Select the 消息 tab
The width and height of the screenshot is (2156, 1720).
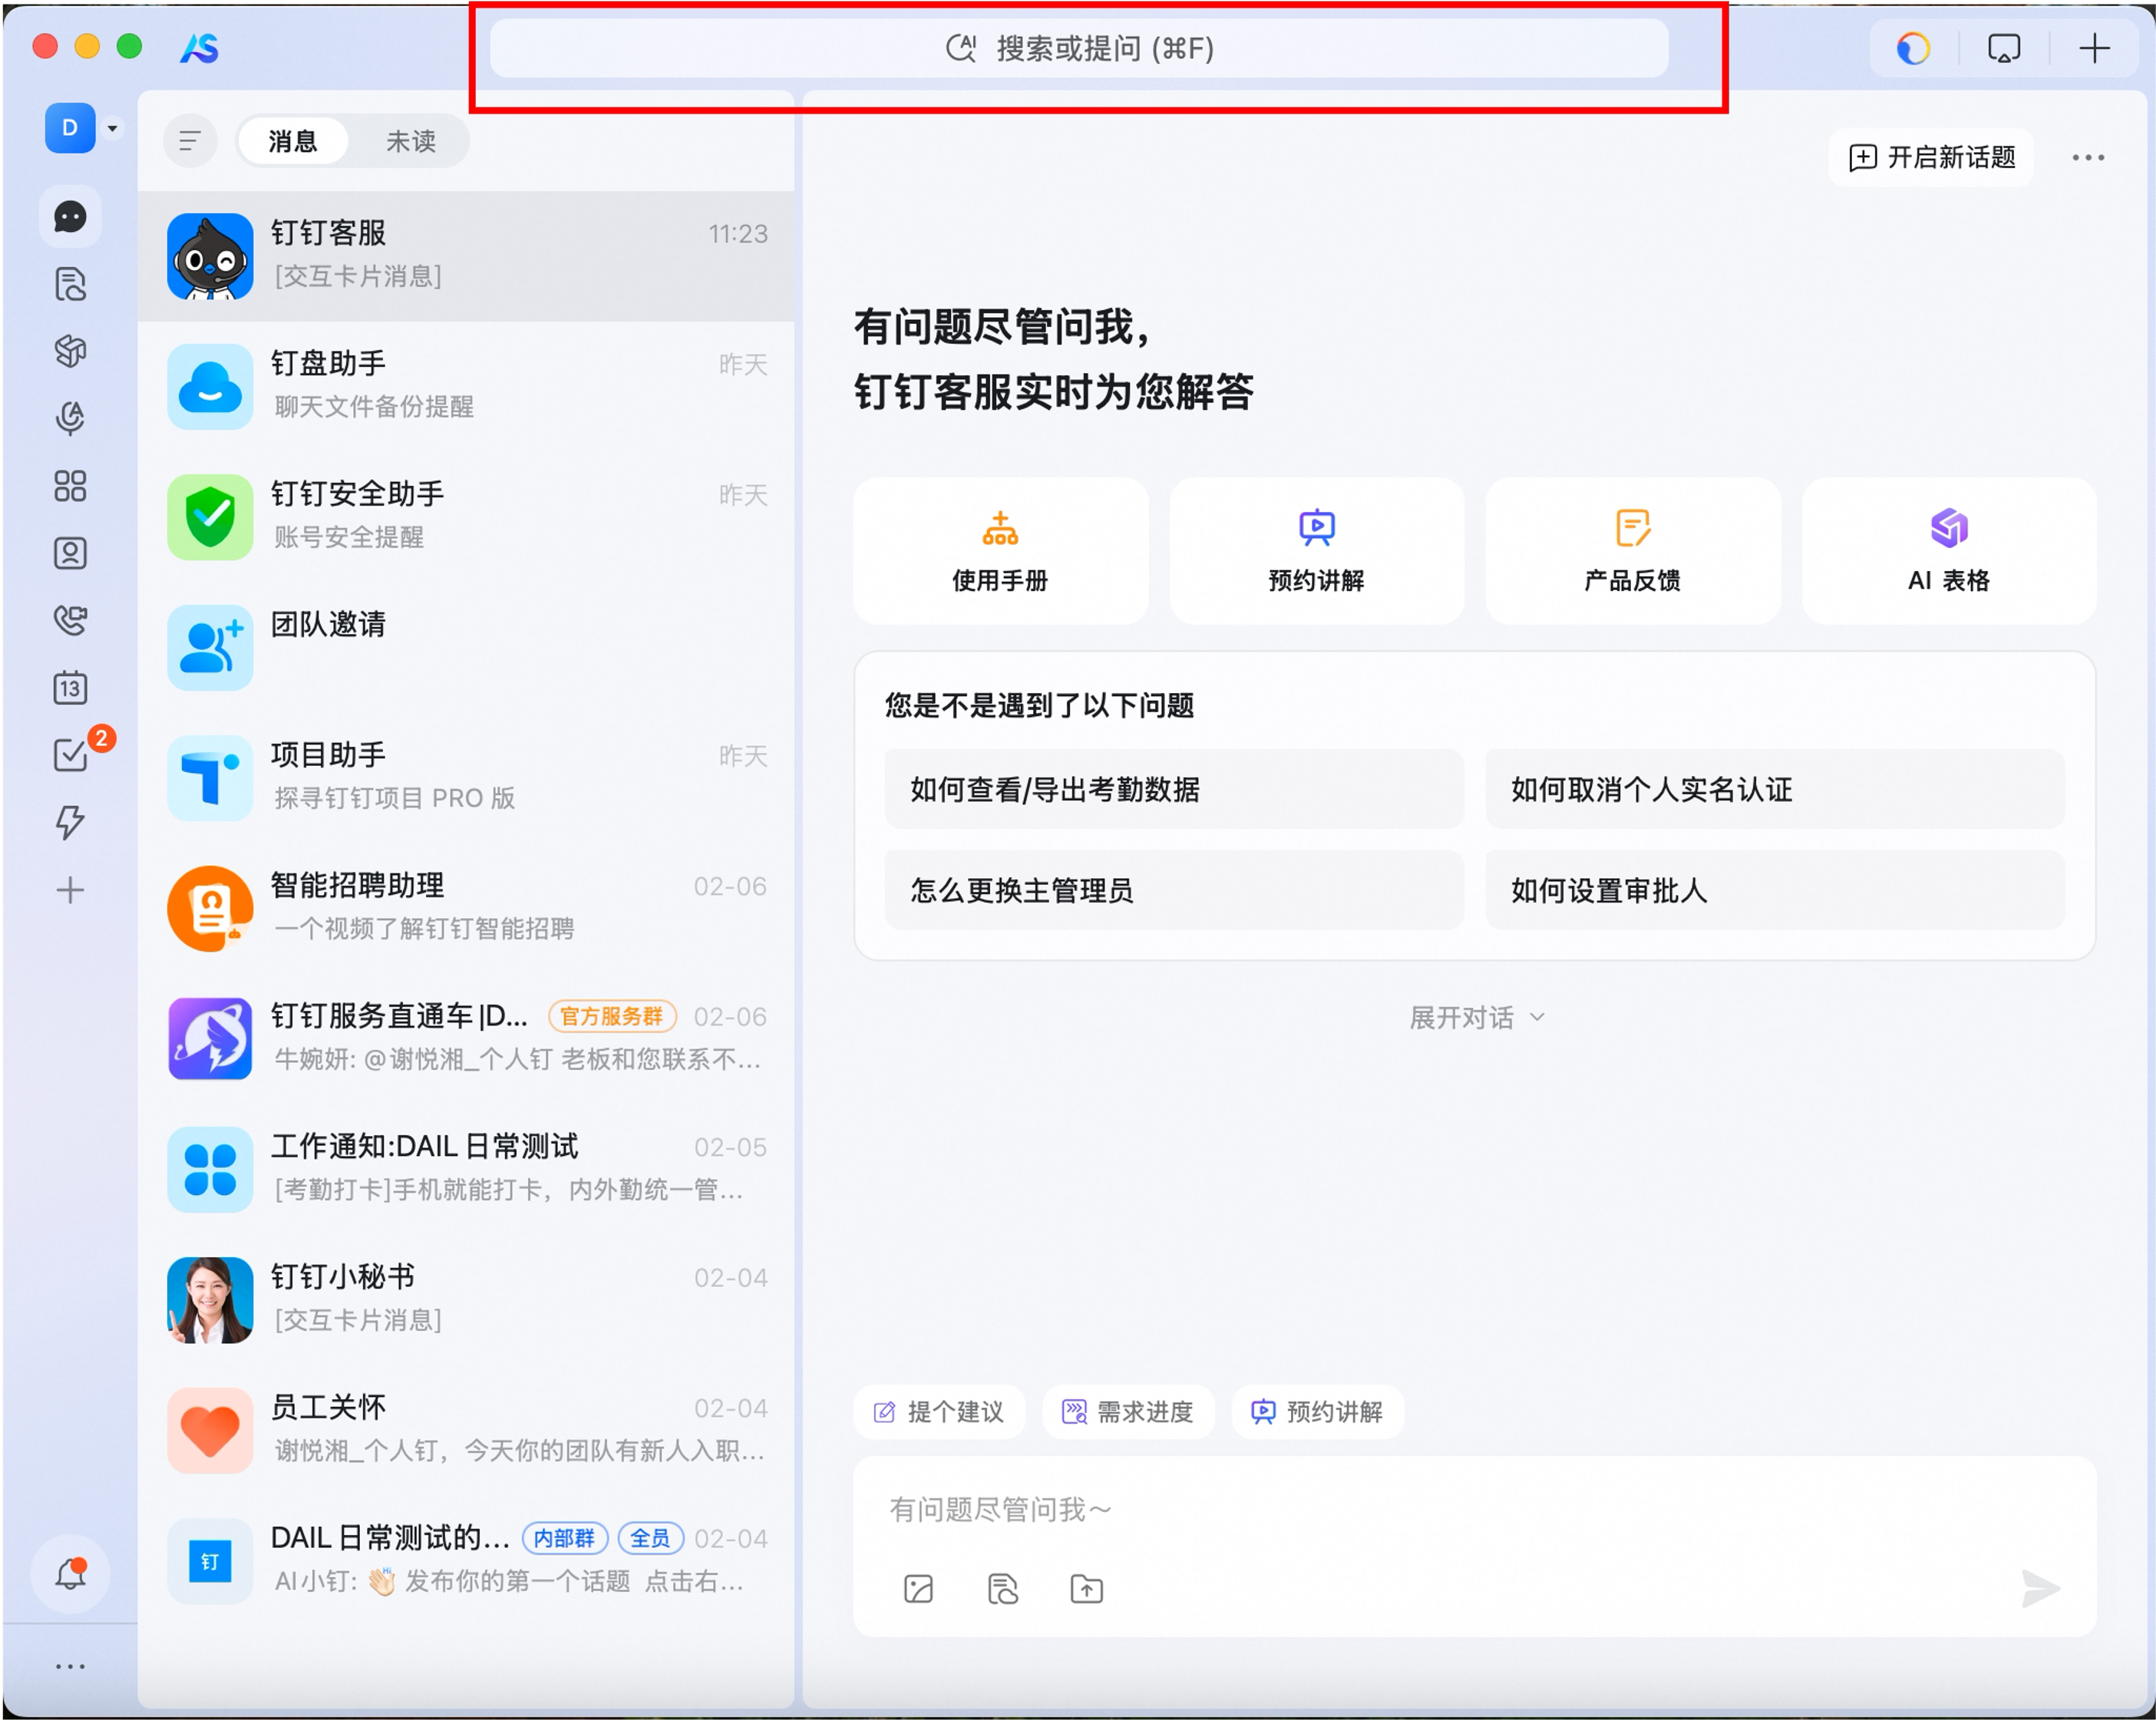coord(293,140)
